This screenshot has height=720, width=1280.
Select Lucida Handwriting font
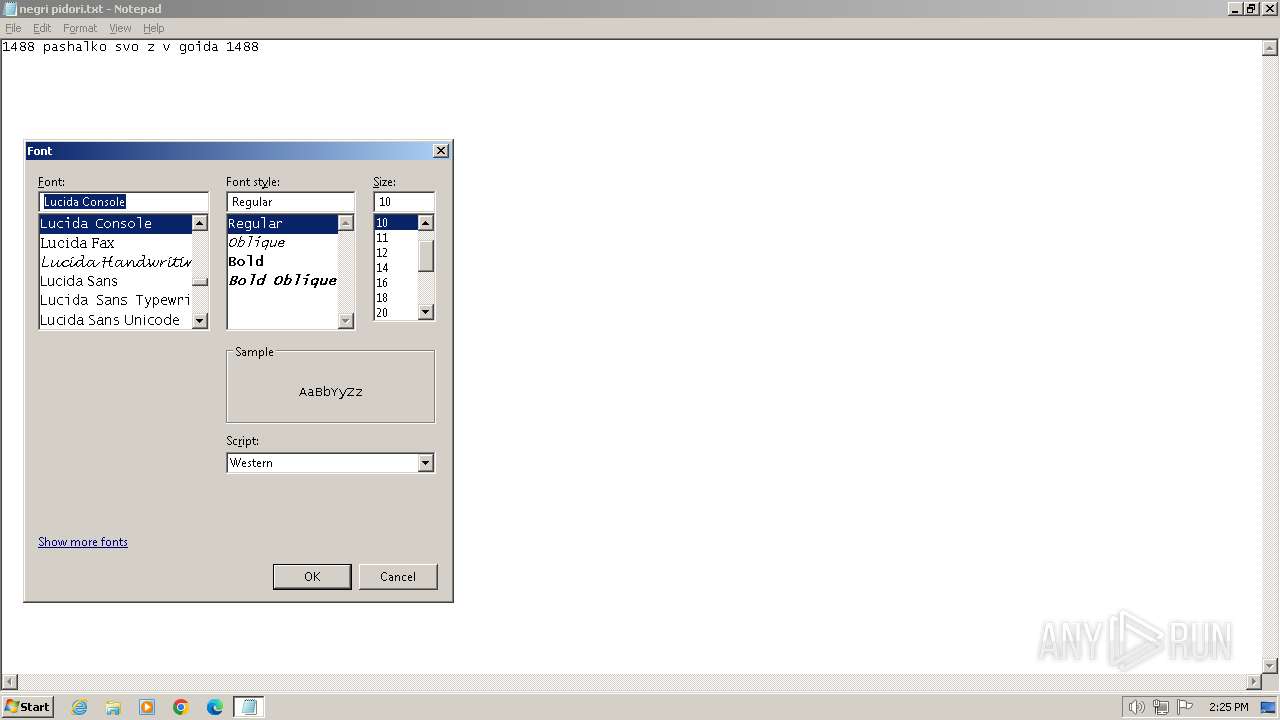[x=115, y=262]
